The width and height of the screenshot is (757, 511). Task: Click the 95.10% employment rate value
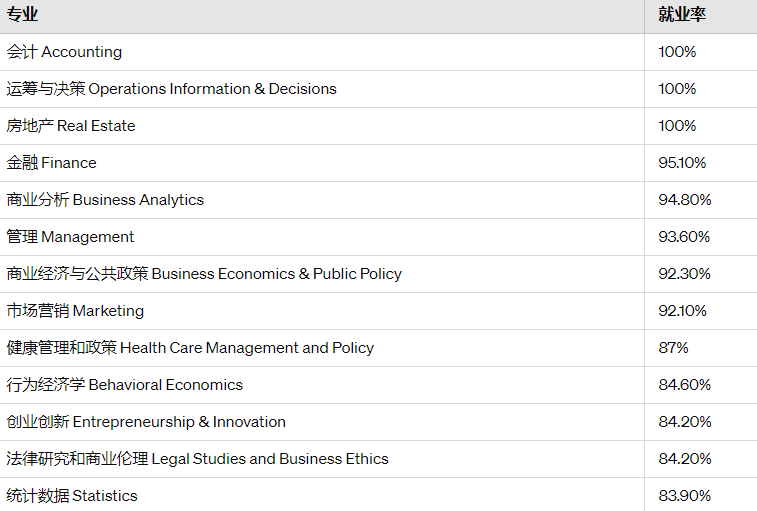click(682, 163)
